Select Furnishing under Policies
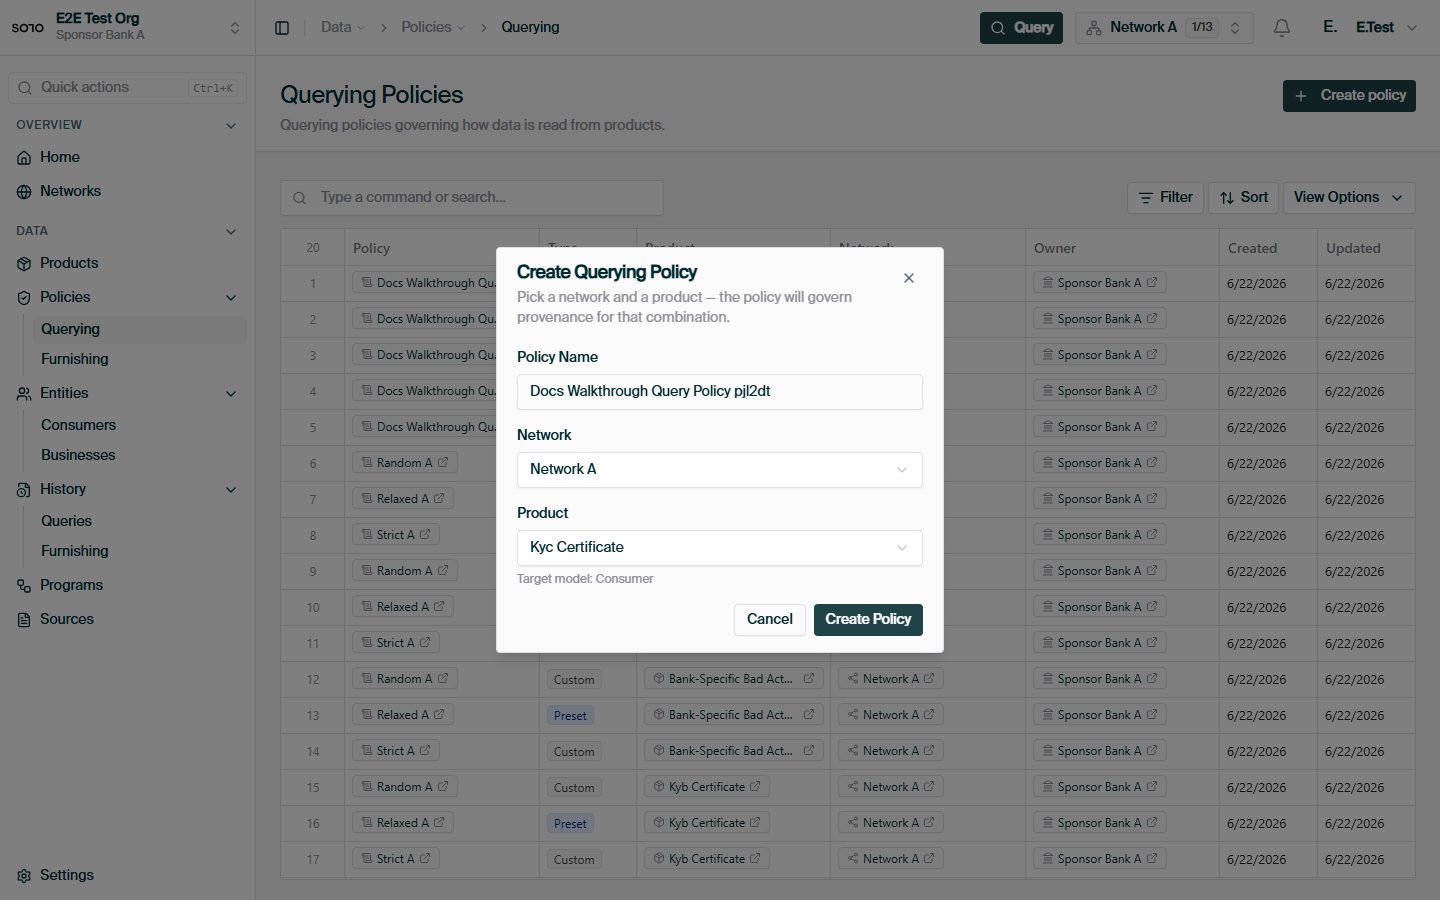This screenshot has width=1440, height=900. tap(139, 359)
